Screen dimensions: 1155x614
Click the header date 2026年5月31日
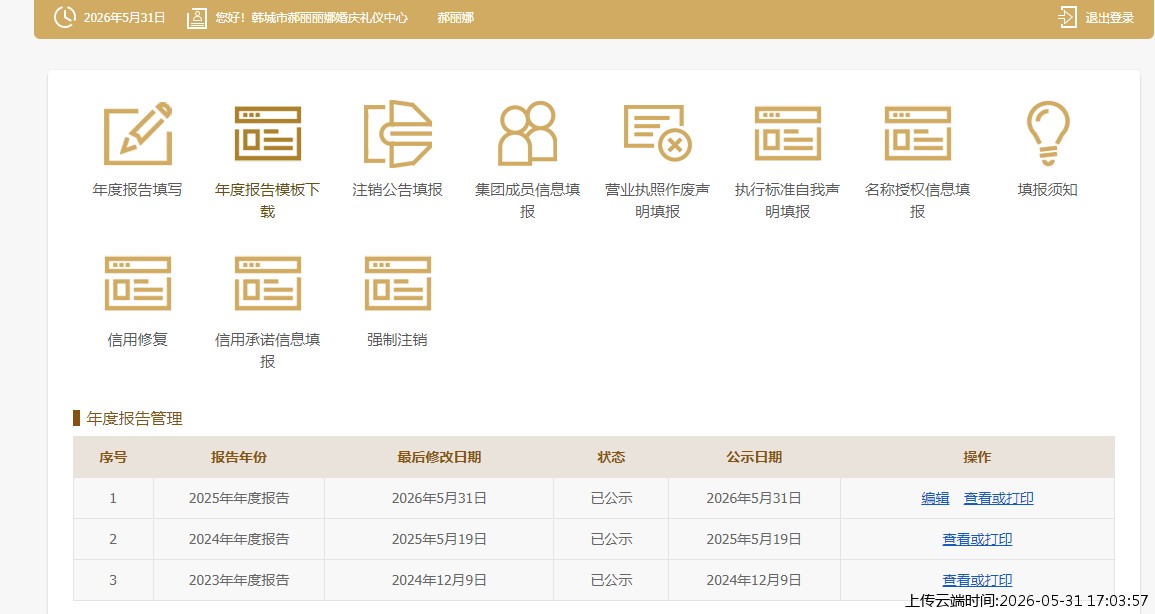124,18
